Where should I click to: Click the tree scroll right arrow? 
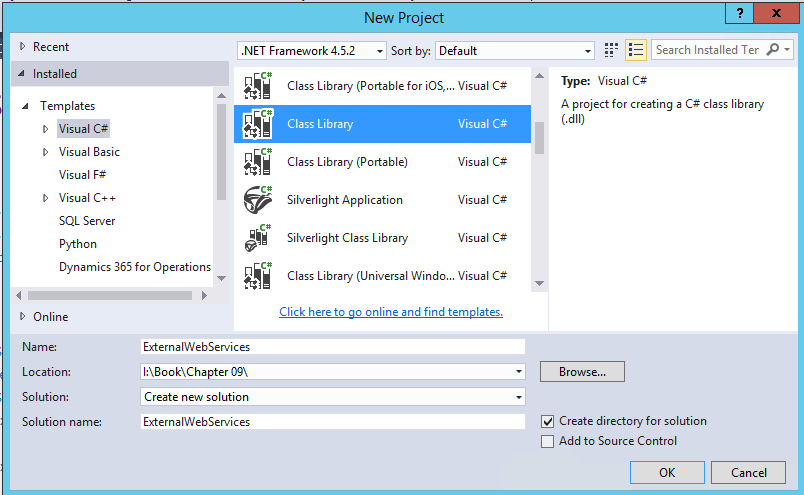(204, 295)
